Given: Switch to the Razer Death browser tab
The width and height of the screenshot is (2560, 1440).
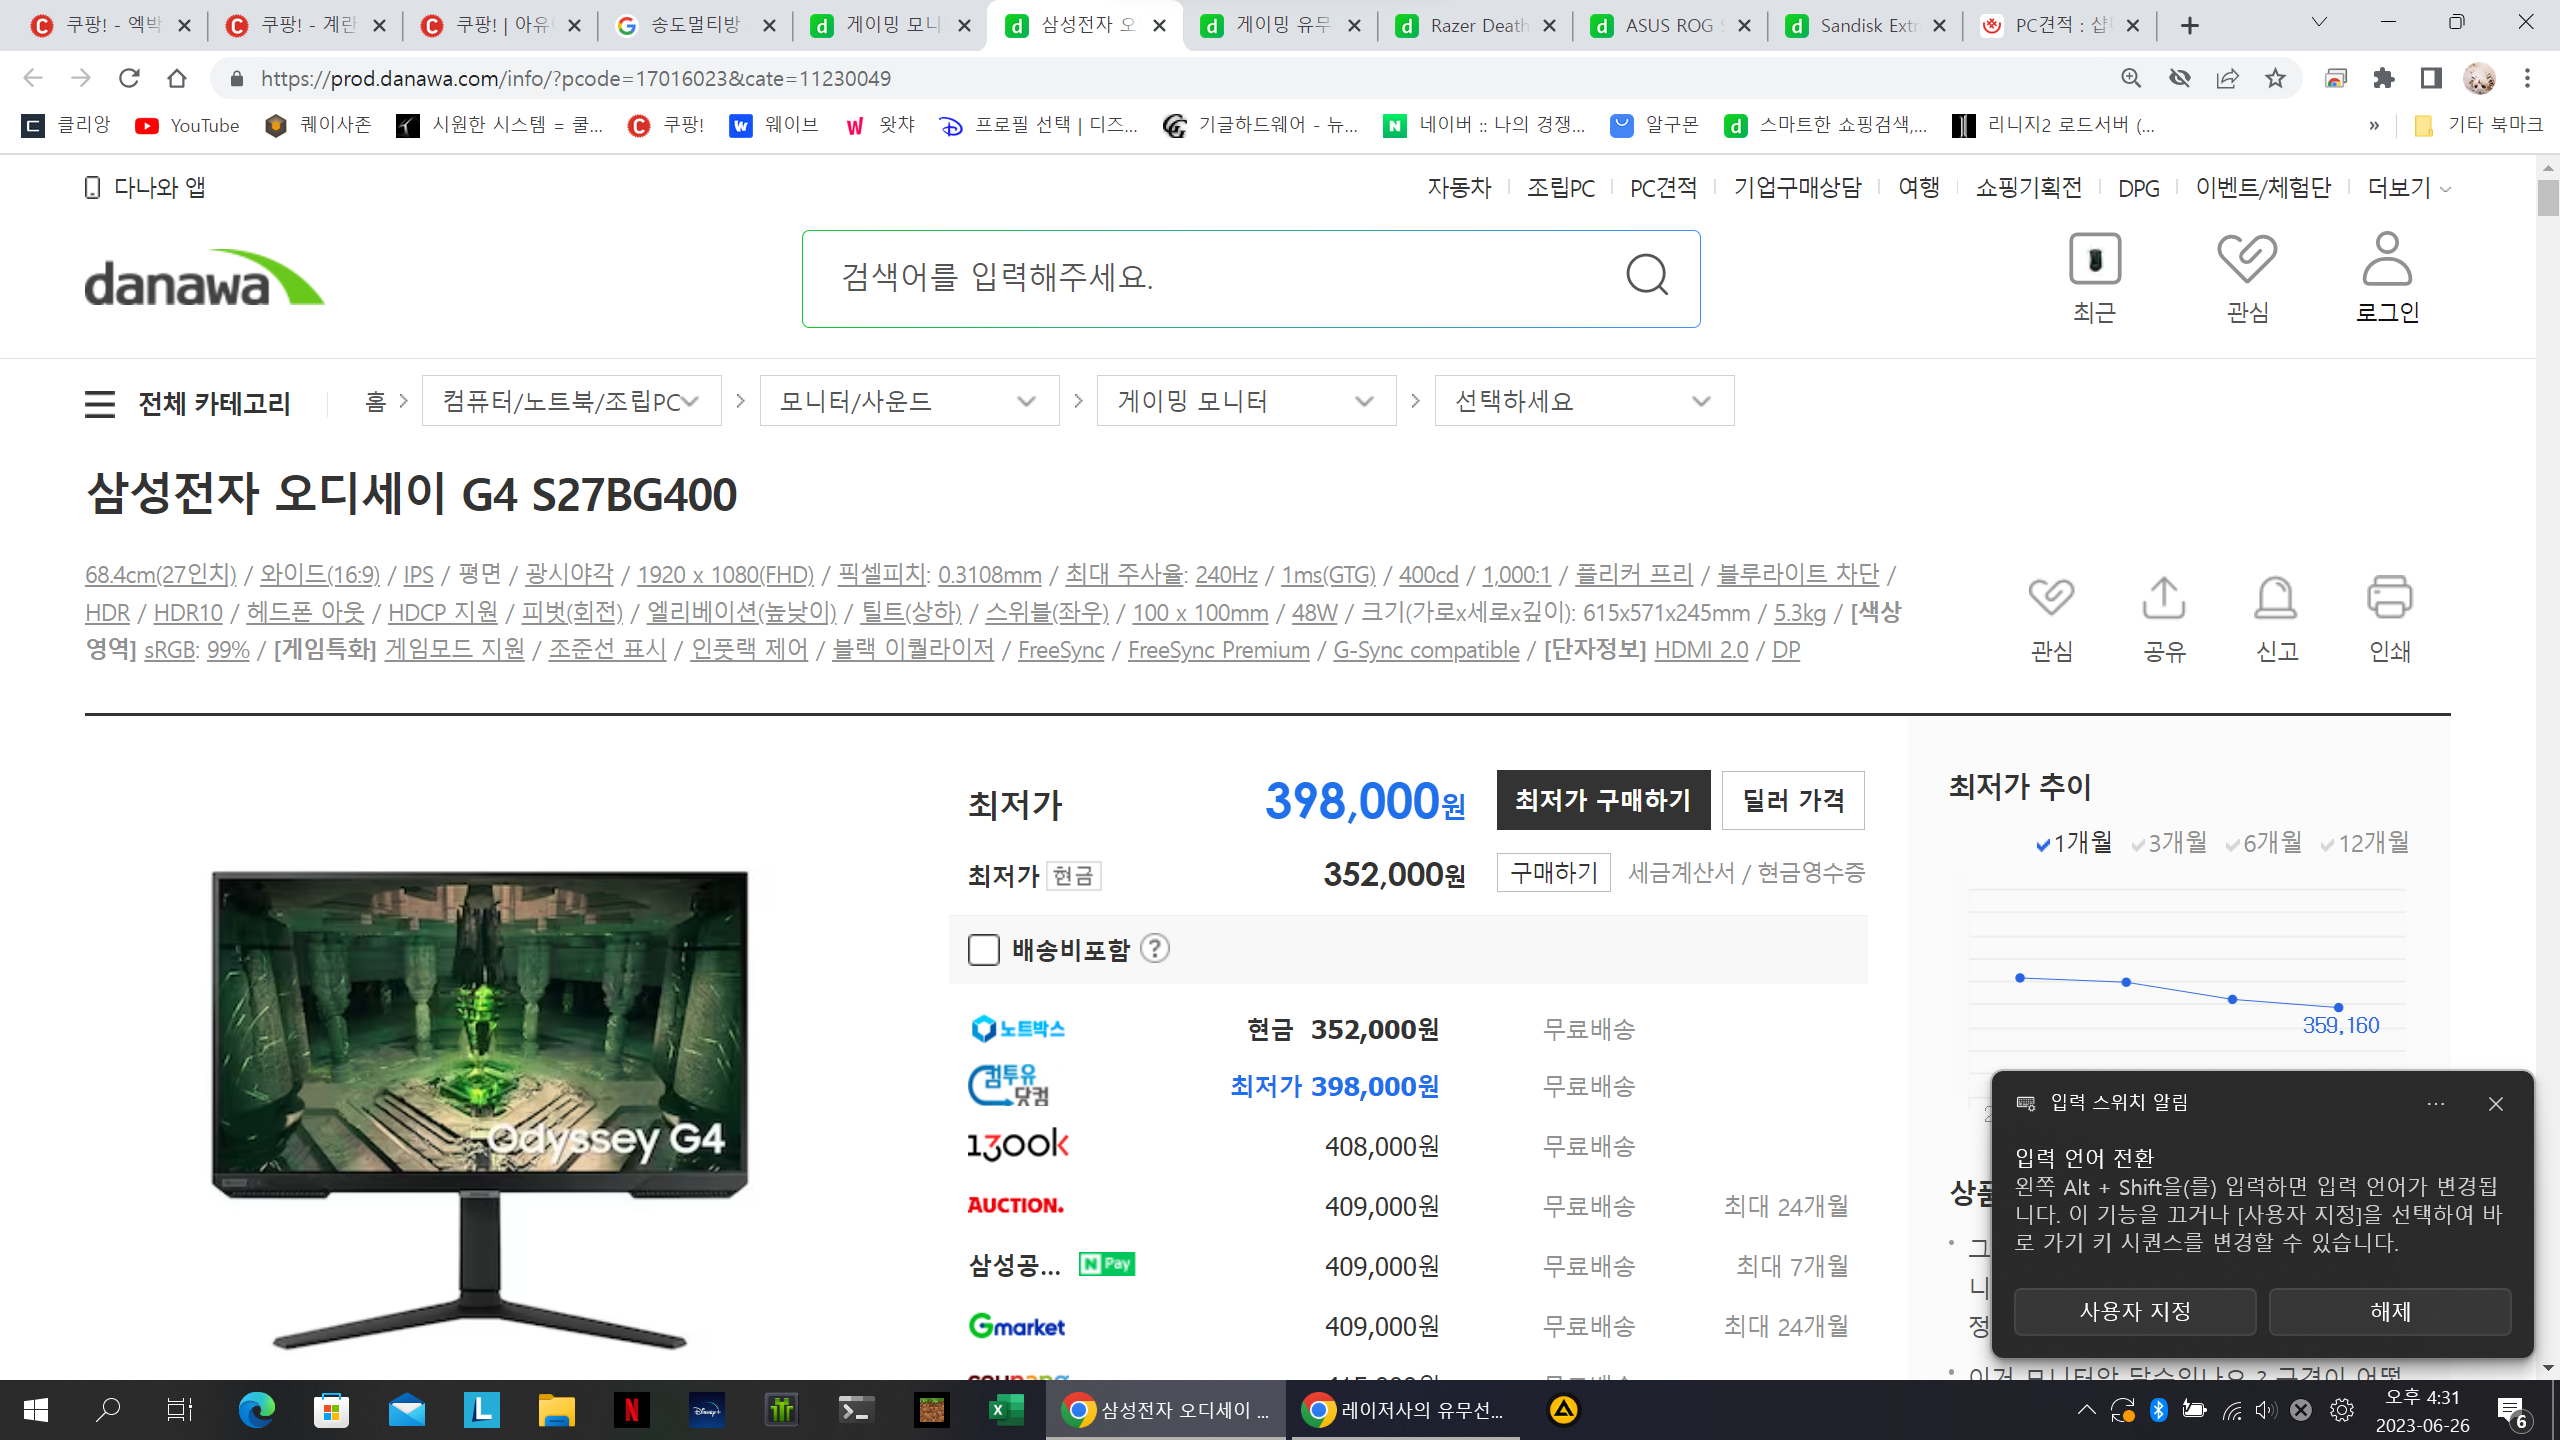Looking at the screenshot, I should pyautogui.click(x=1475, y=26).
